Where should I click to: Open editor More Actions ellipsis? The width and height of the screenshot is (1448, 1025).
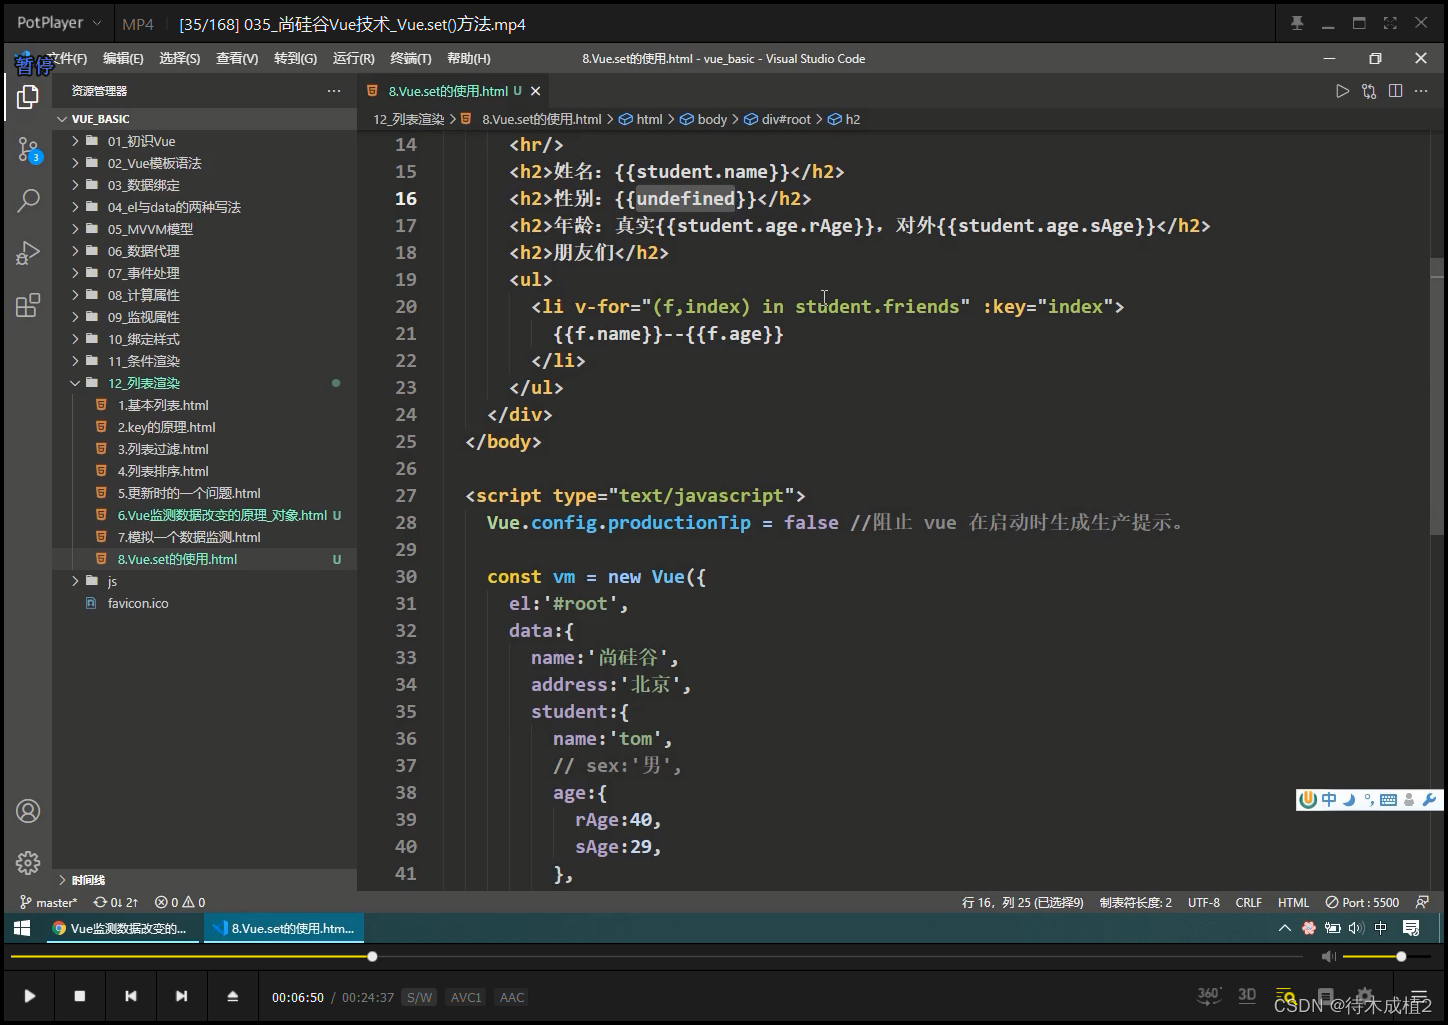pos(1421,91)
